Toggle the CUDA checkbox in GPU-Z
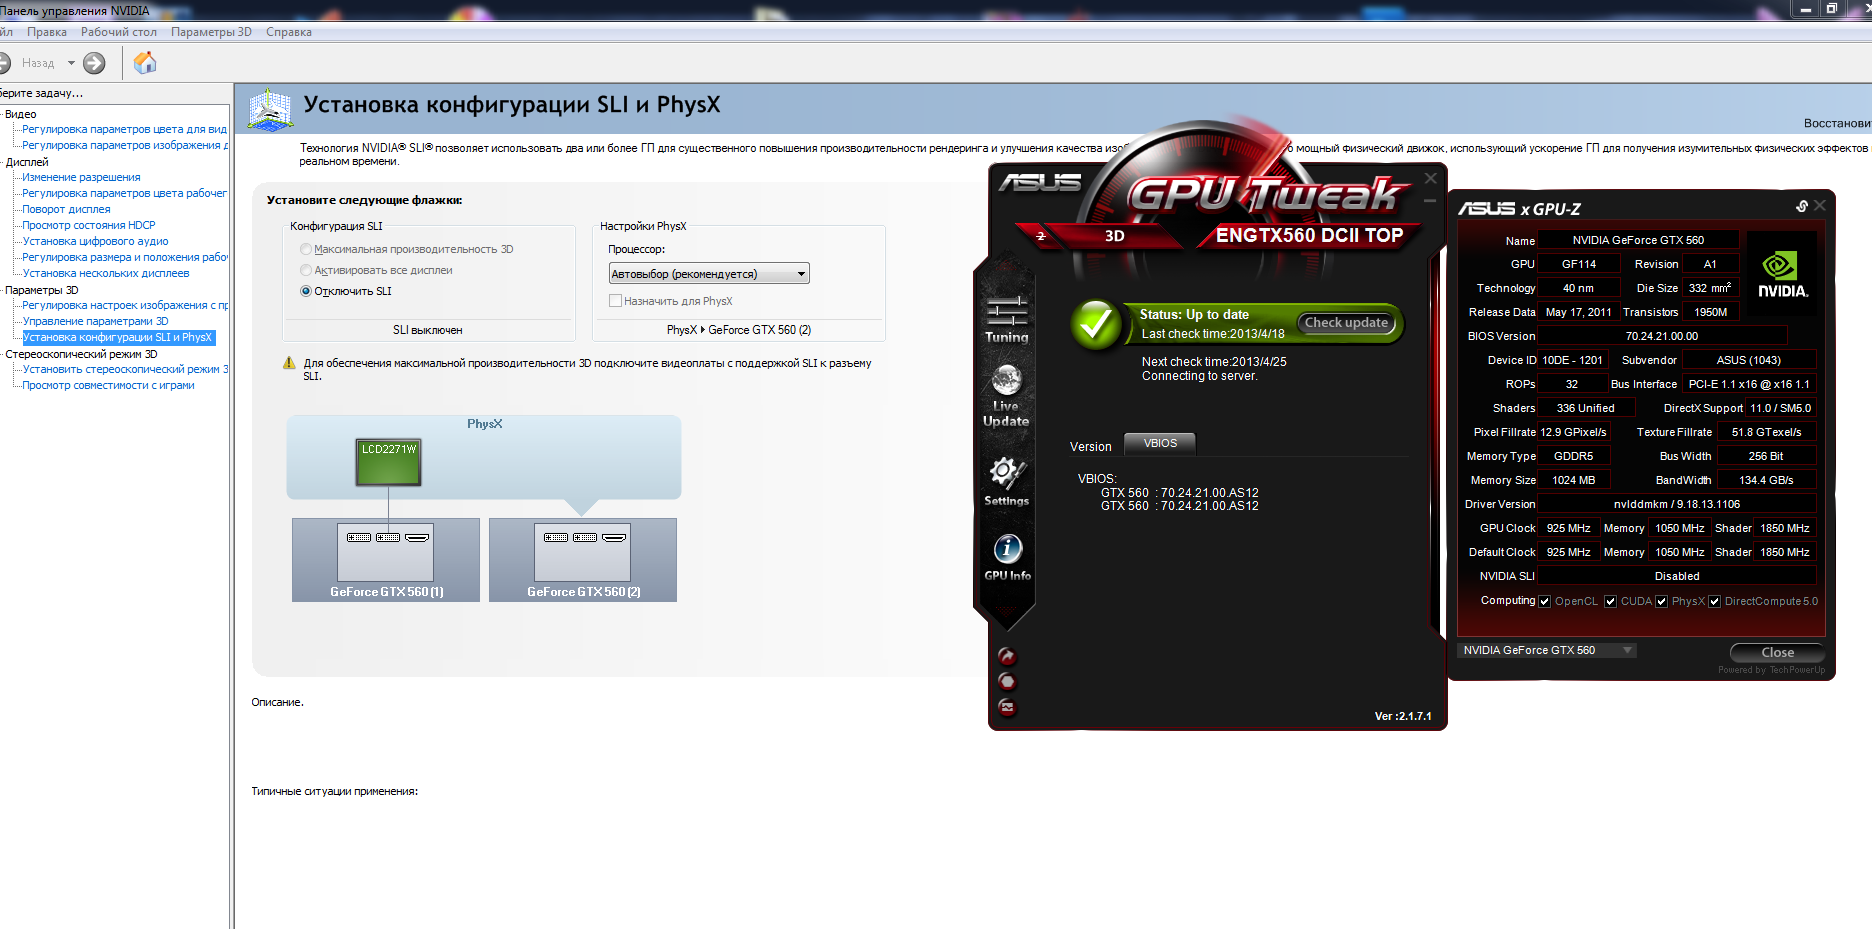1872x929 pixels. tap(1610, 601)
